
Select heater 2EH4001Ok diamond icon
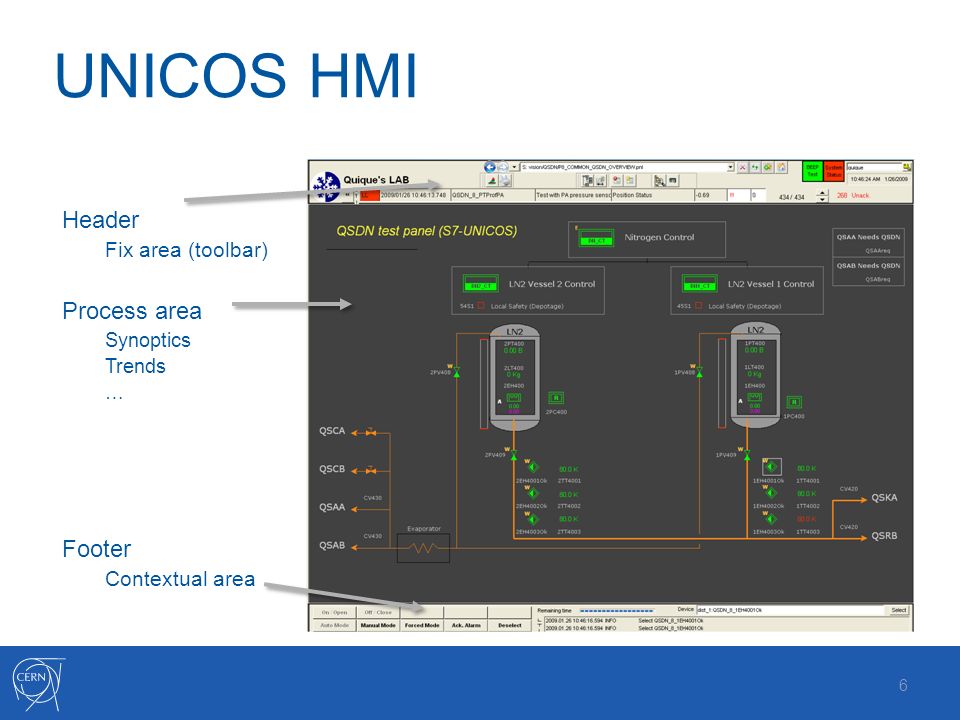pos(533,467)
